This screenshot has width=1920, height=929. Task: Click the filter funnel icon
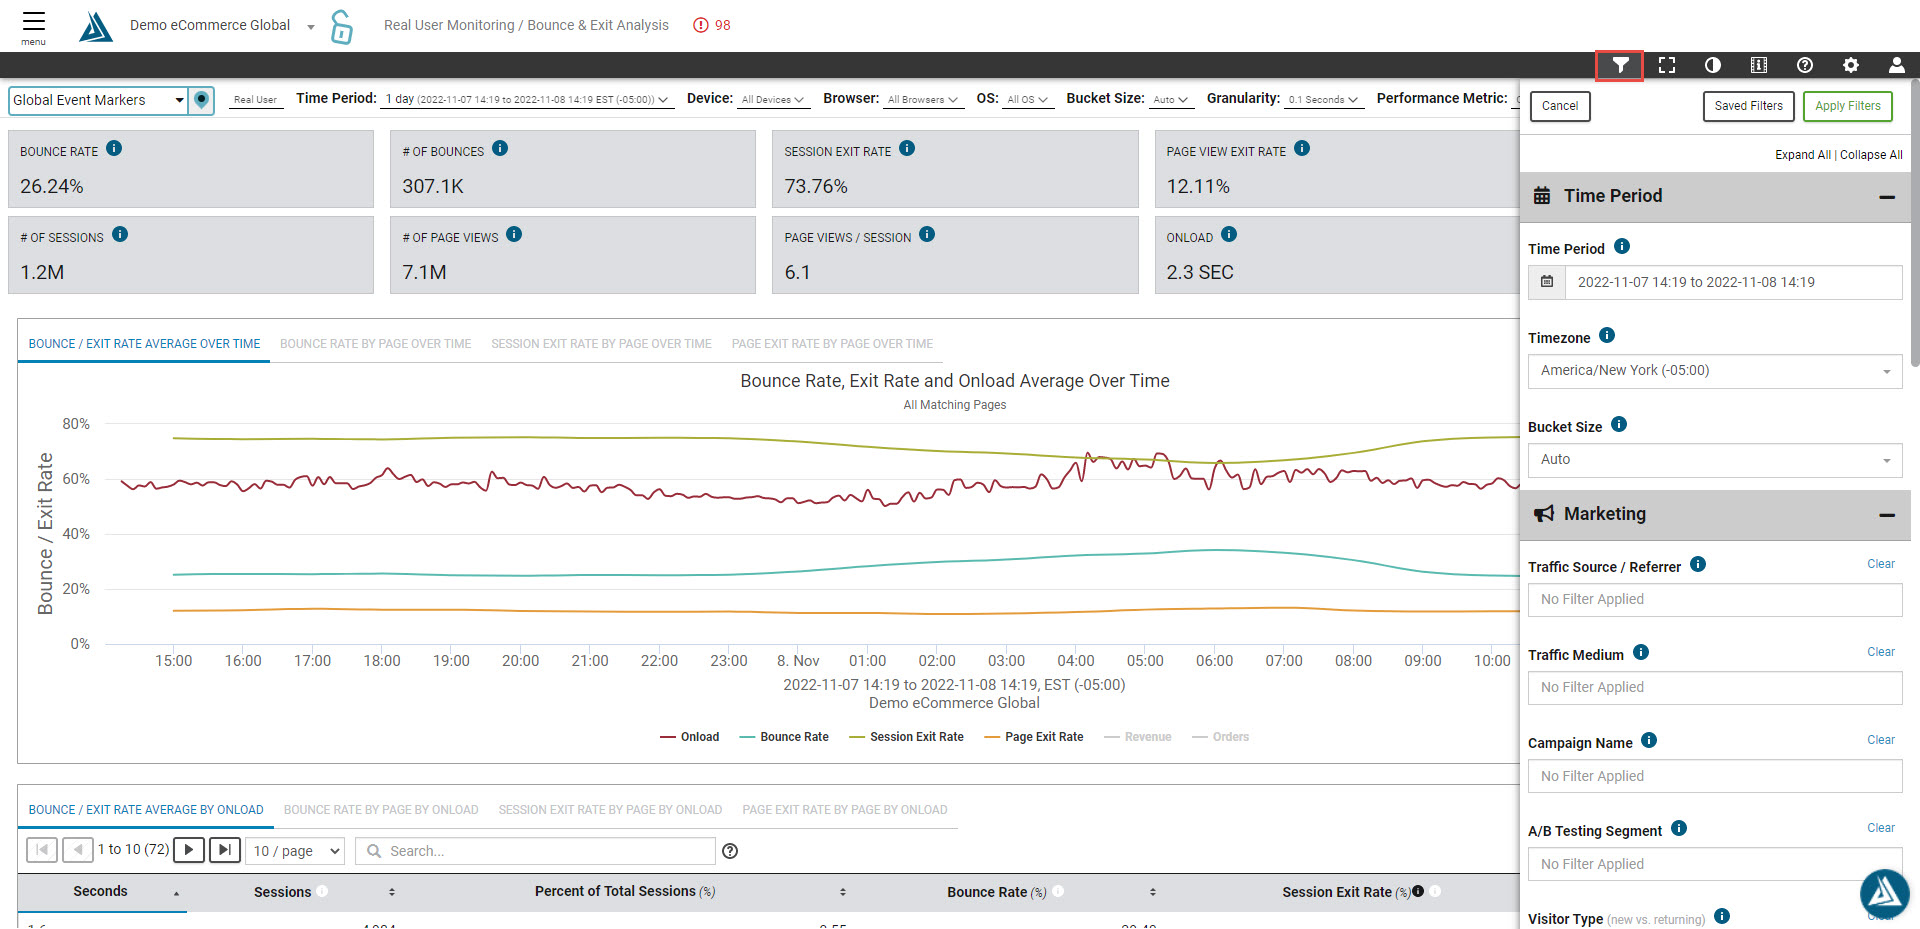[x=1620, y=65]
